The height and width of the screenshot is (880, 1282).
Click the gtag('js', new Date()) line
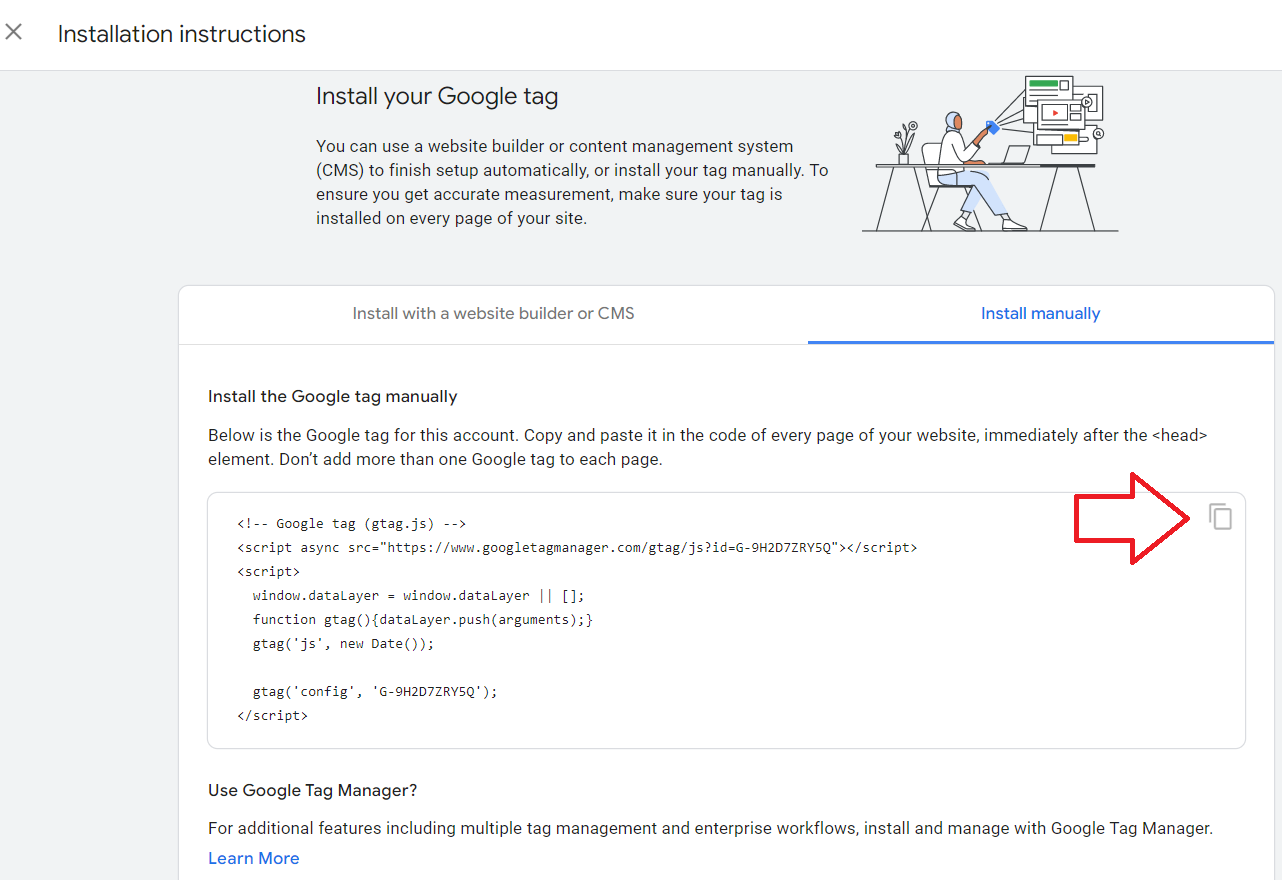pyautogui.click(x=344, y=643)
